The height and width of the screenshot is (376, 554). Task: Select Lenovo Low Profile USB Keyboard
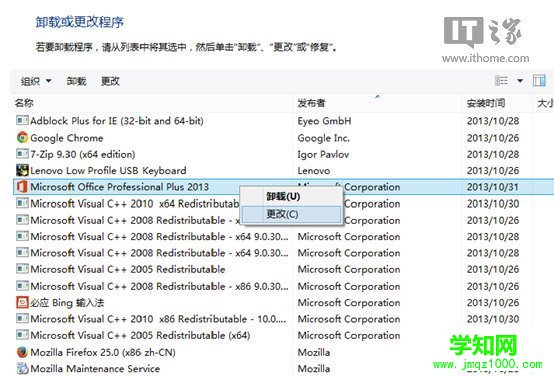click(x=108, y=171)
